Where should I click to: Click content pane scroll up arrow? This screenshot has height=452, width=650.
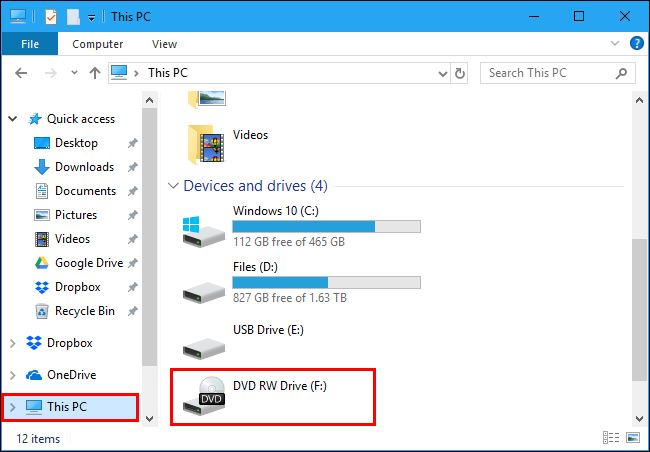tap(639, 100)
